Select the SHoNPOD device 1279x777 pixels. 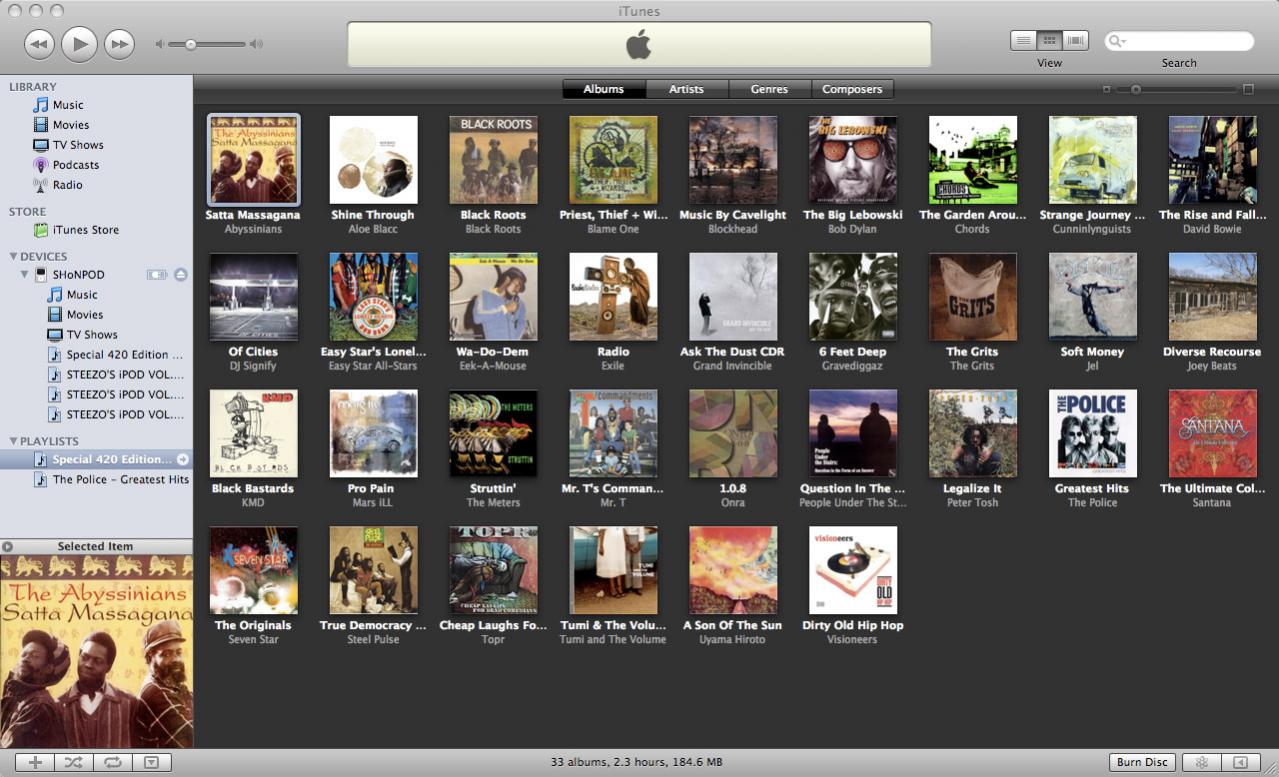[x=78, y=275]
